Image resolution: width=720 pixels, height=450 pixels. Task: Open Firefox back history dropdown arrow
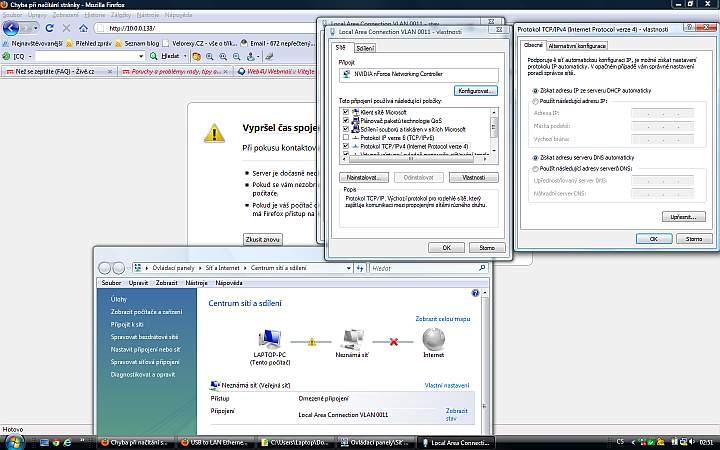(x=35, y=28)
